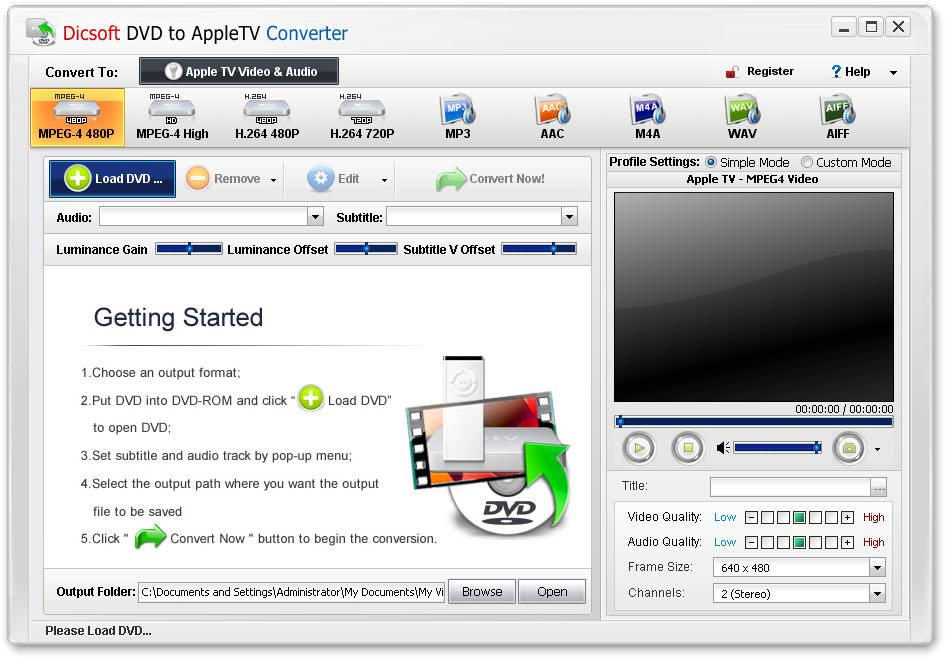
Task: Open the snapshot options dropdown arrow
Action: pos(878,450)
